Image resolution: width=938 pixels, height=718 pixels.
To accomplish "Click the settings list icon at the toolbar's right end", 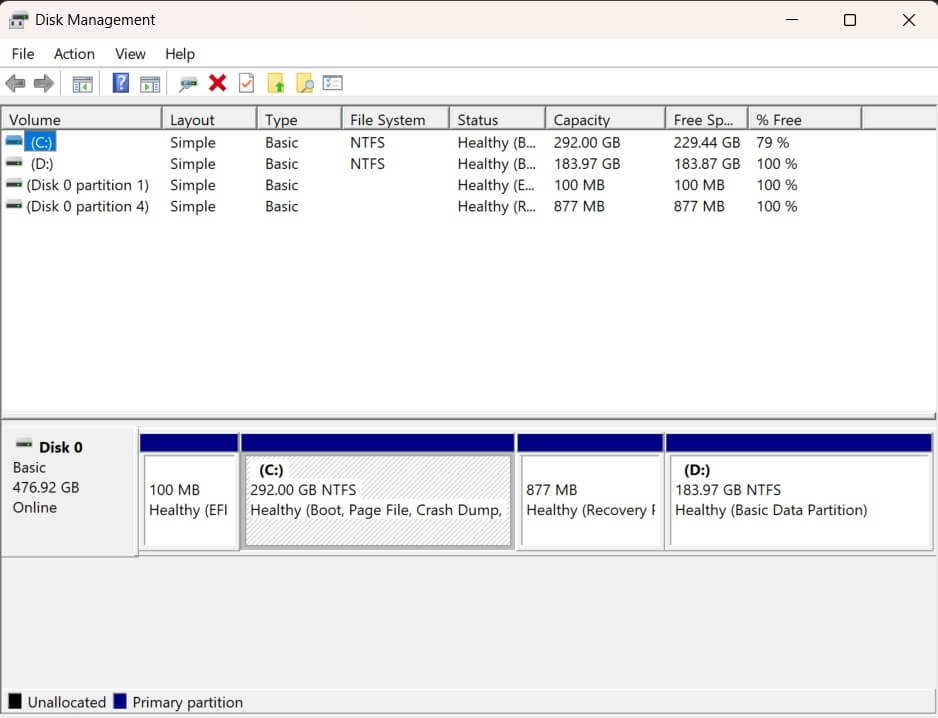I will pos(333,84).
